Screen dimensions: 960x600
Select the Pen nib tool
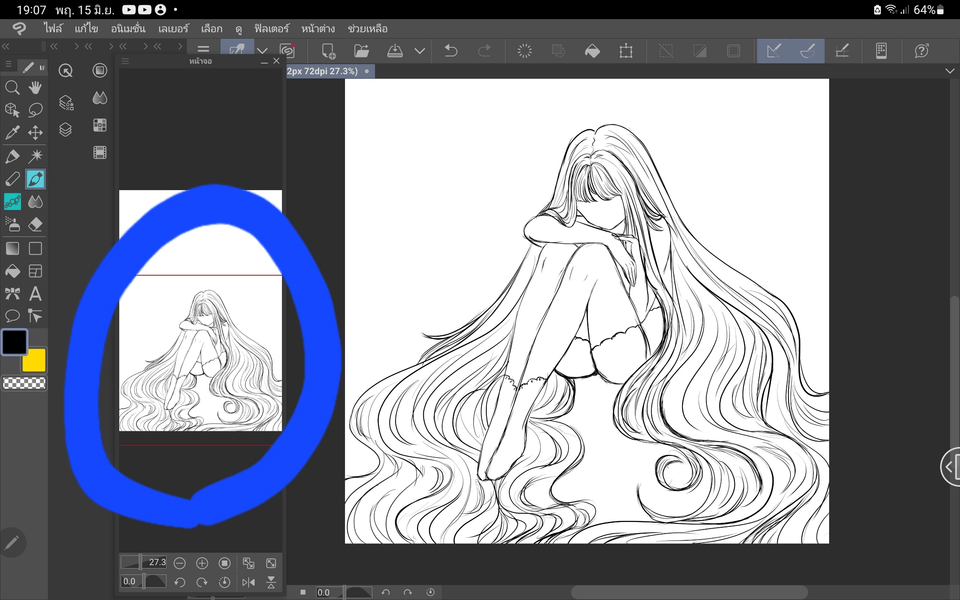coord(12,156)
